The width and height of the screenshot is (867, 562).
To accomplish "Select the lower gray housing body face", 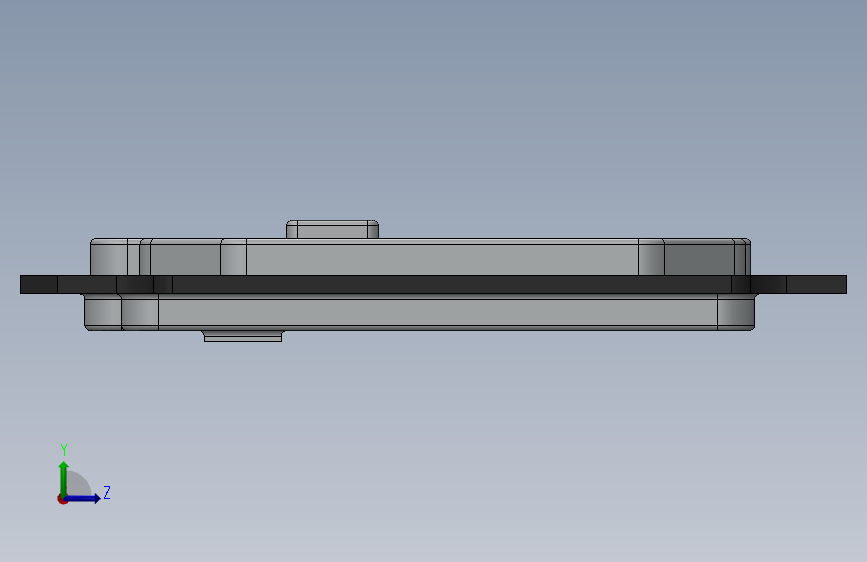I will click(x=437, y=313).
